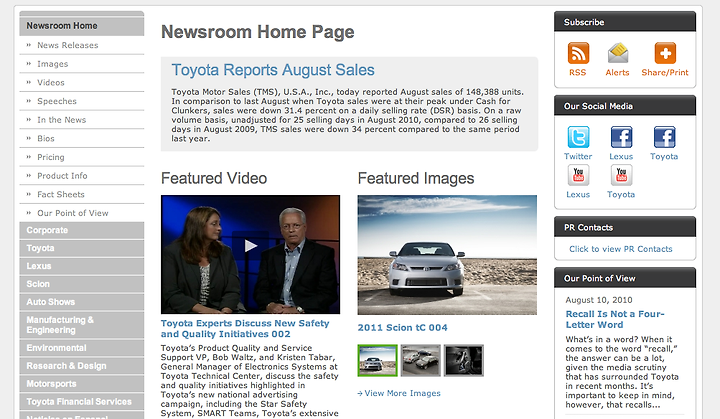Viewport: 720px width, 419px height.
Task: Select the third dark featured image thumbnail
Action: (x=464, y=361)
